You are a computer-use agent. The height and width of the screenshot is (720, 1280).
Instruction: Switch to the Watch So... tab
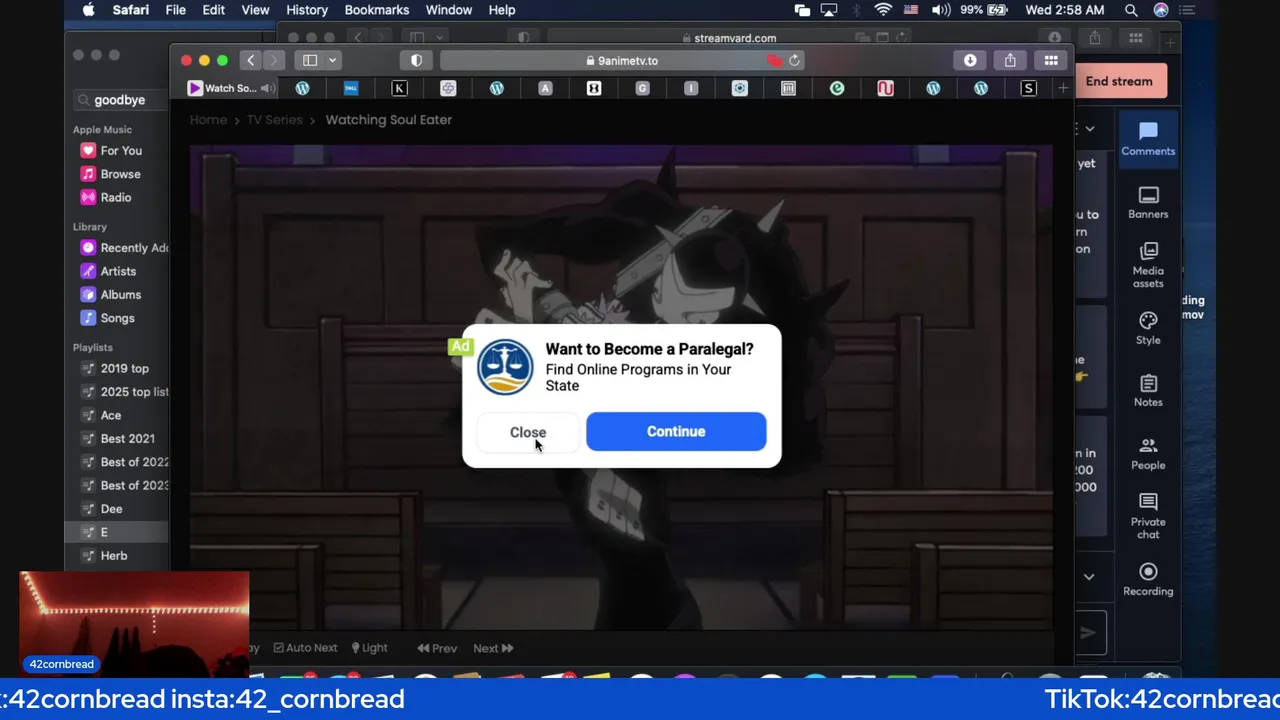(230, 88)
